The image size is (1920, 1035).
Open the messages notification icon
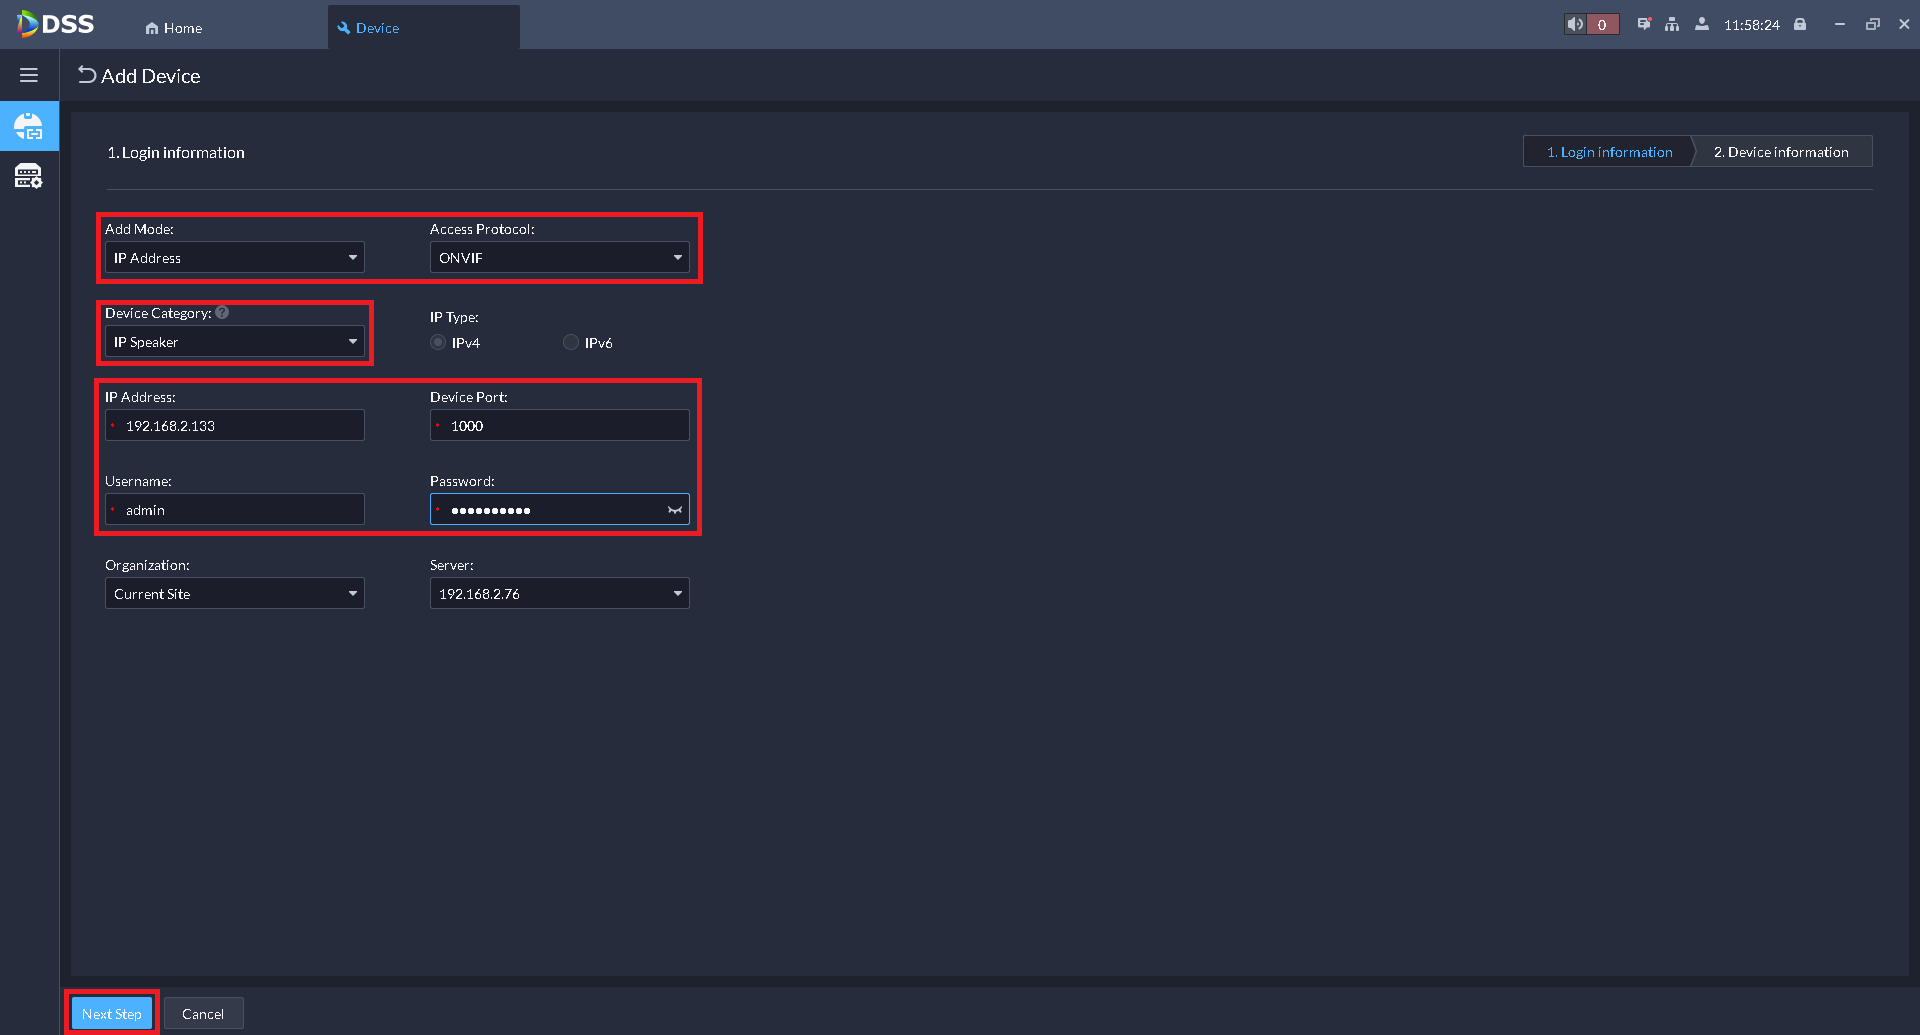(x=1644, y=24)
